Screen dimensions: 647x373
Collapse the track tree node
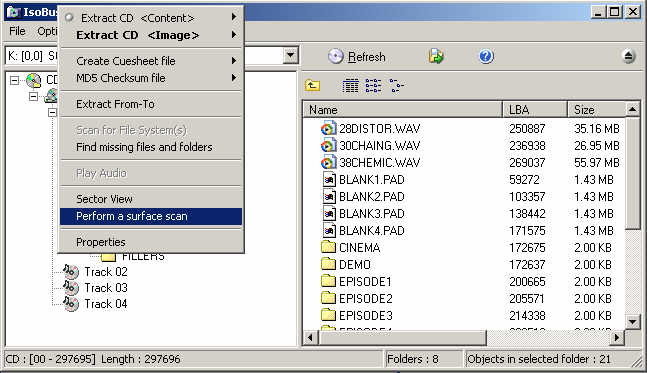[52, 112]
